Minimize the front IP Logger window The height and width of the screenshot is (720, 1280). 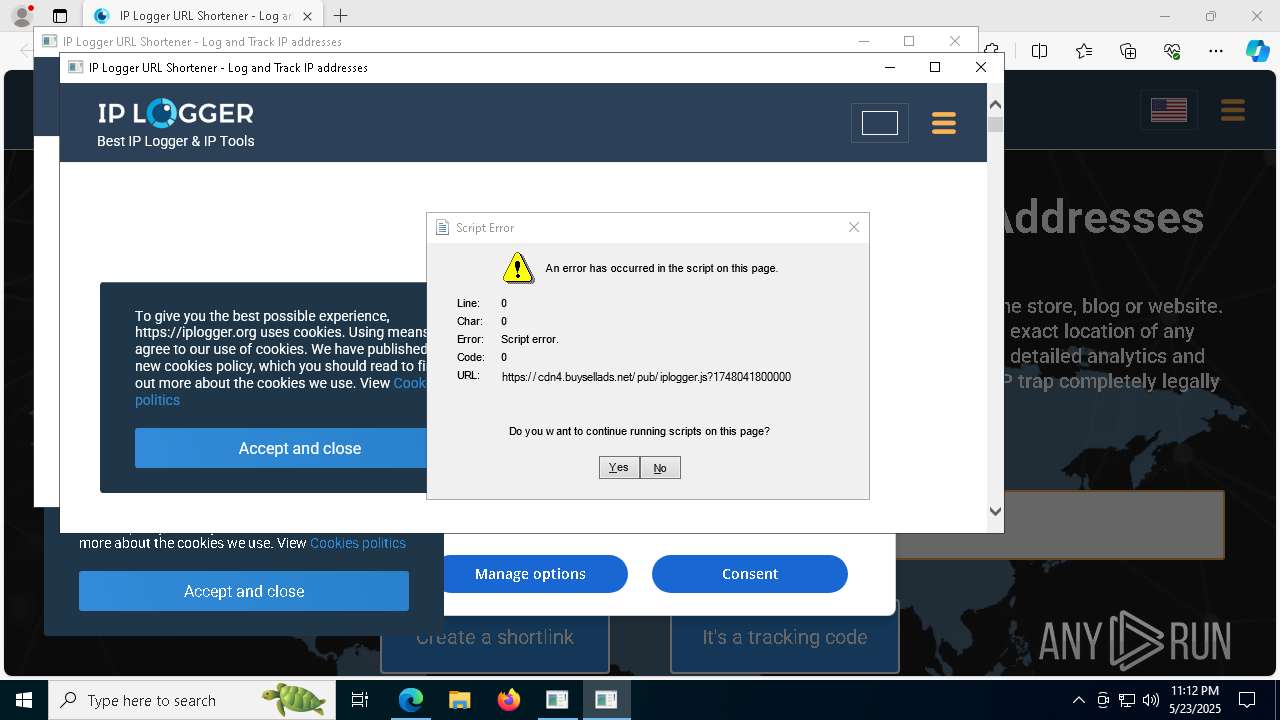tap(890, 67)
